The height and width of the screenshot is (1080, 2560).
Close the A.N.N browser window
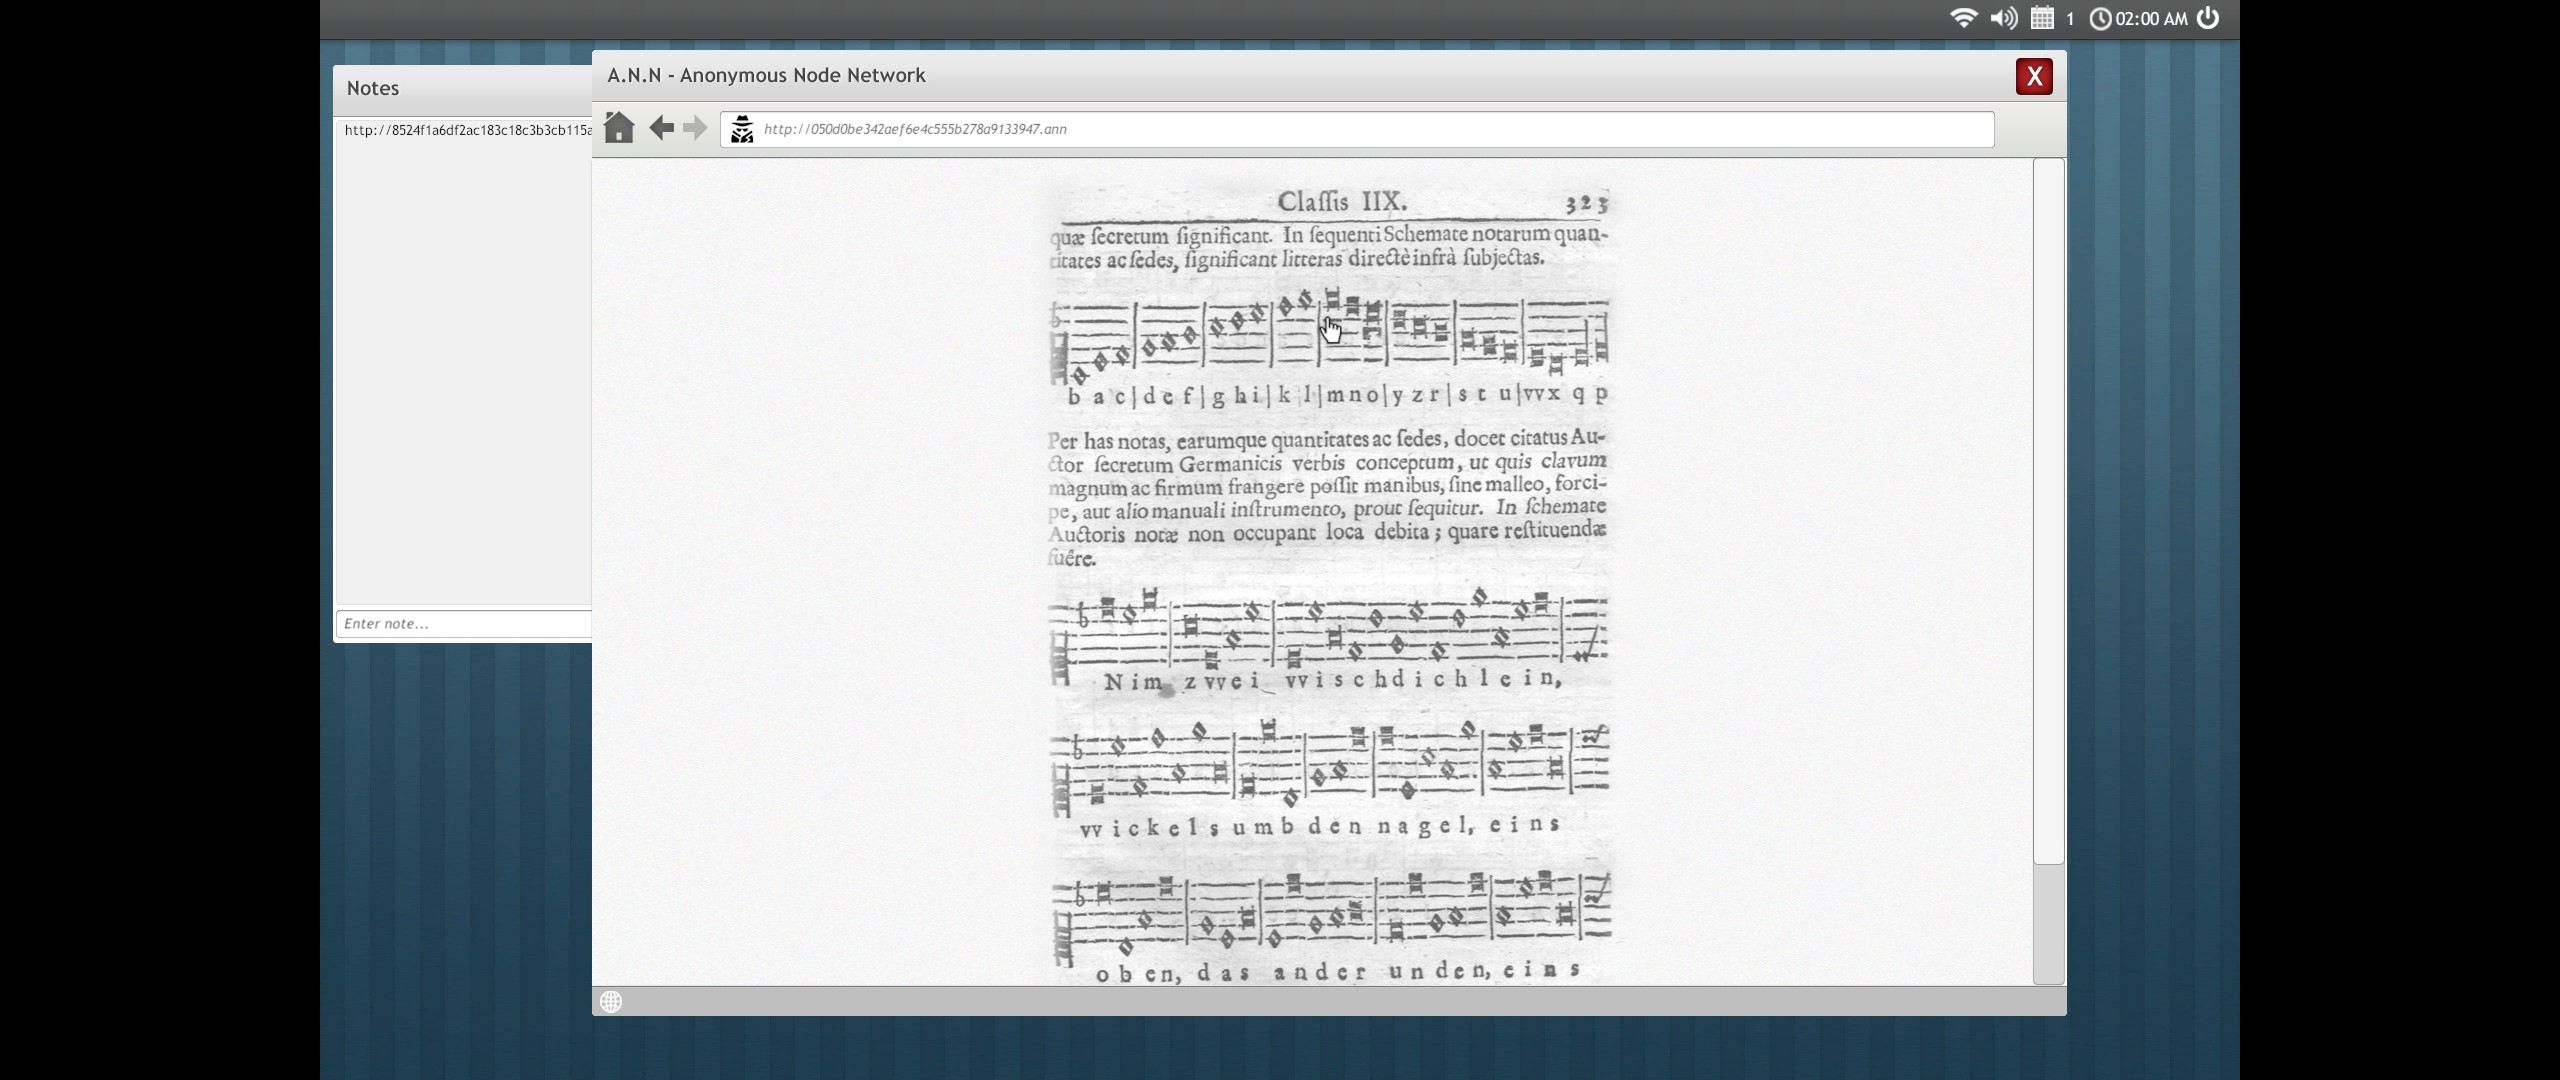pyautogui.click(x=2033, y=76)
